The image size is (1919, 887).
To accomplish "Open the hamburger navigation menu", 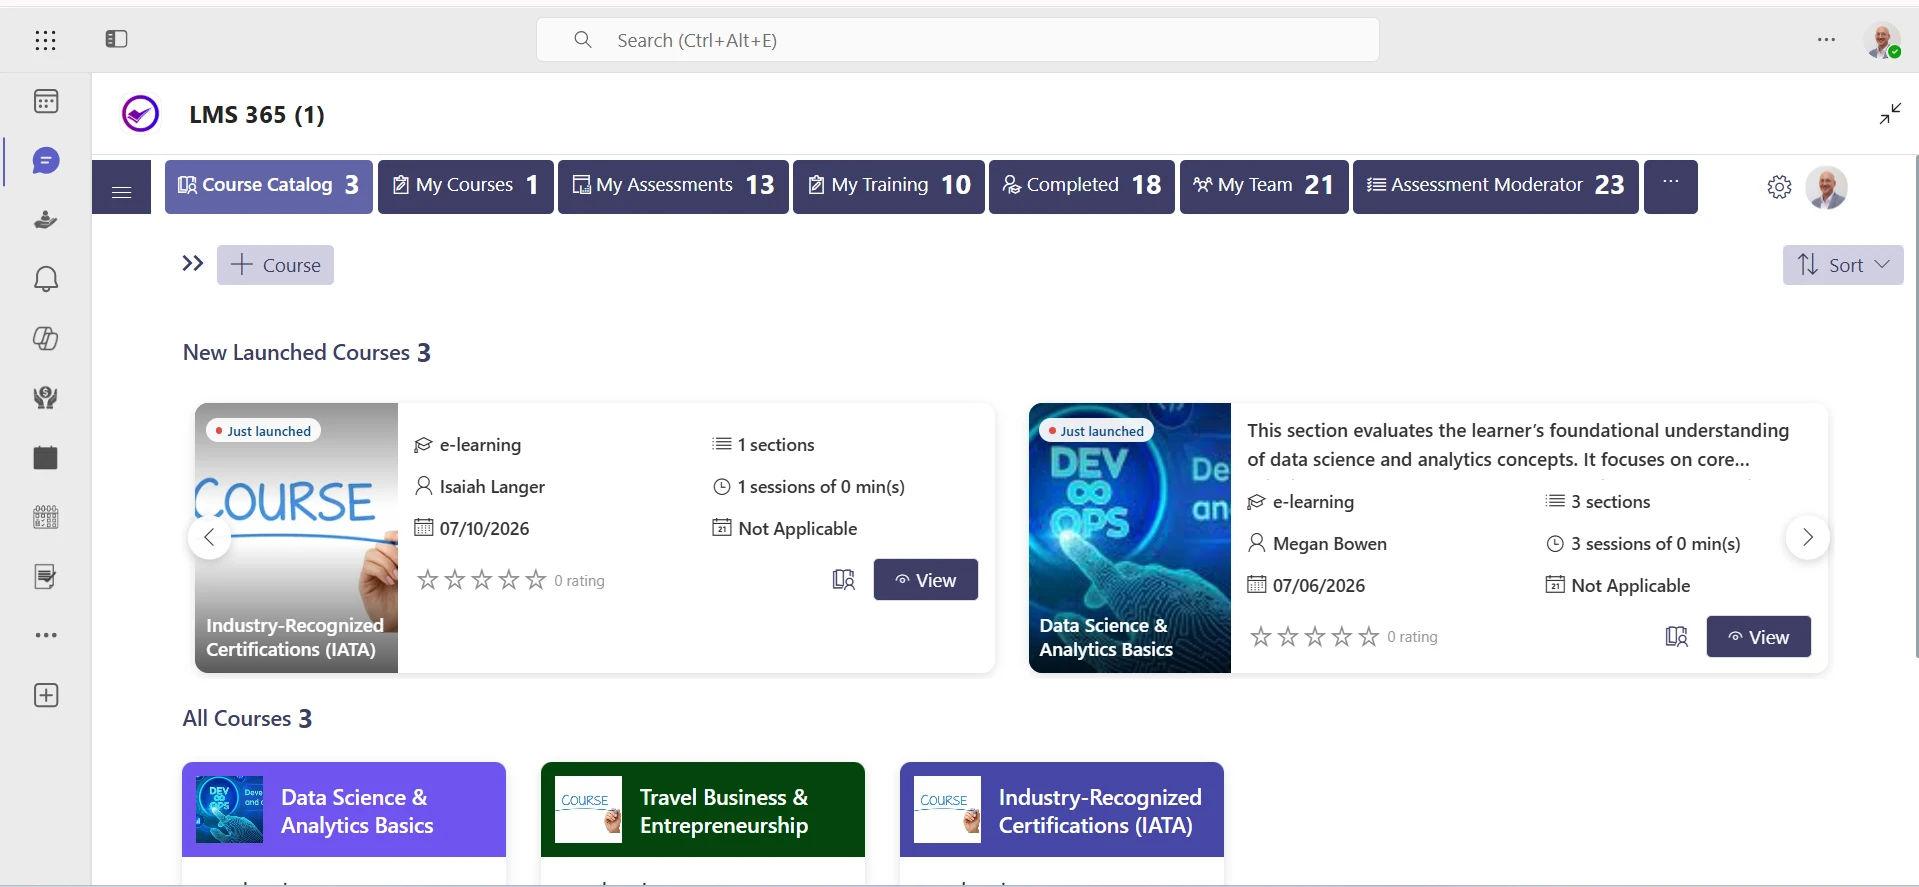I will point(122,187).
